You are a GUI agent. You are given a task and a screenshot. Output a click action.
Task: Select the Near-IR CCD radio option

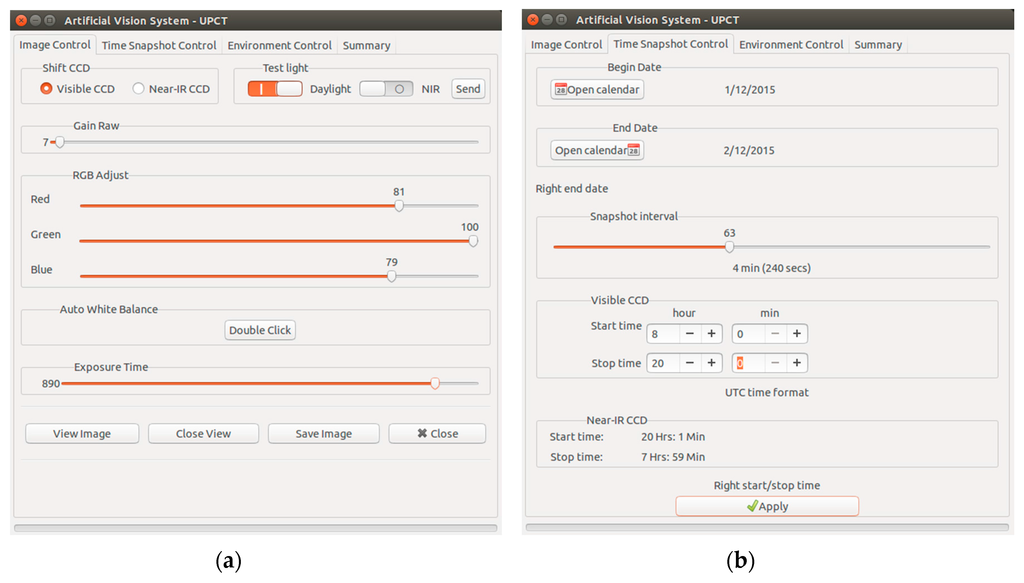click(139, 89)
